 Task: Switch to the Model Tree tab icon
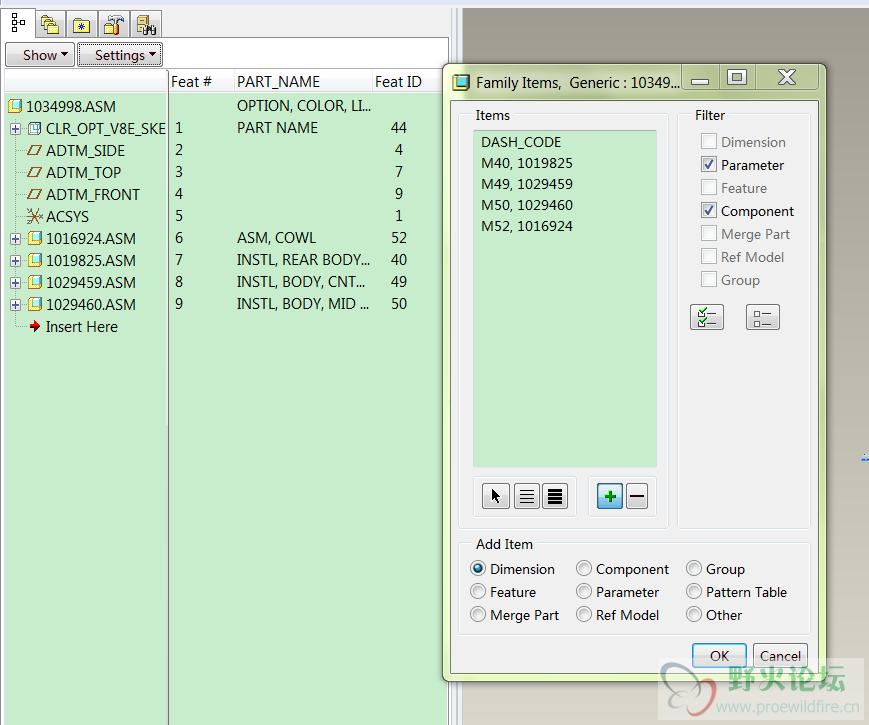pos(18,23)
